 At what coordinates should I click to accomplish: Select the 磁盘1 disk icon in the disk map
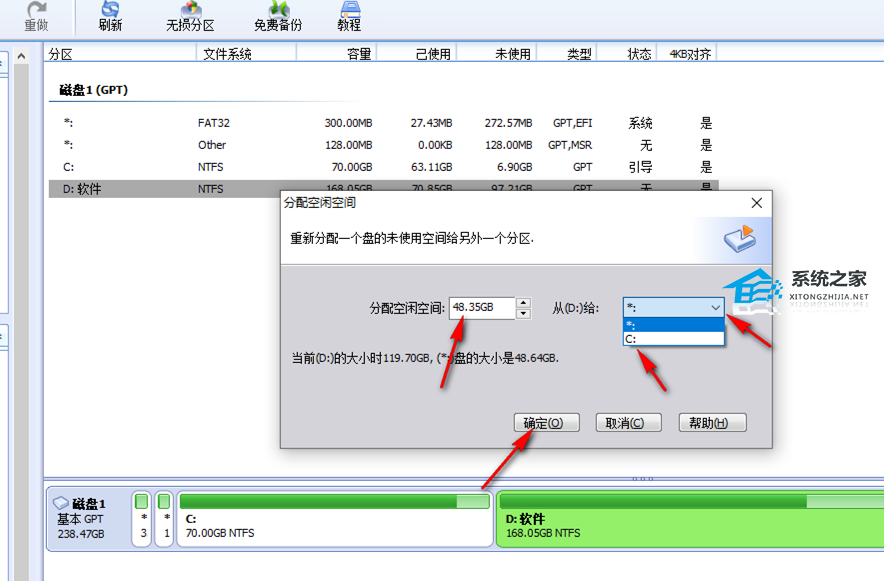pyautogui.click(x=60, y=503)
